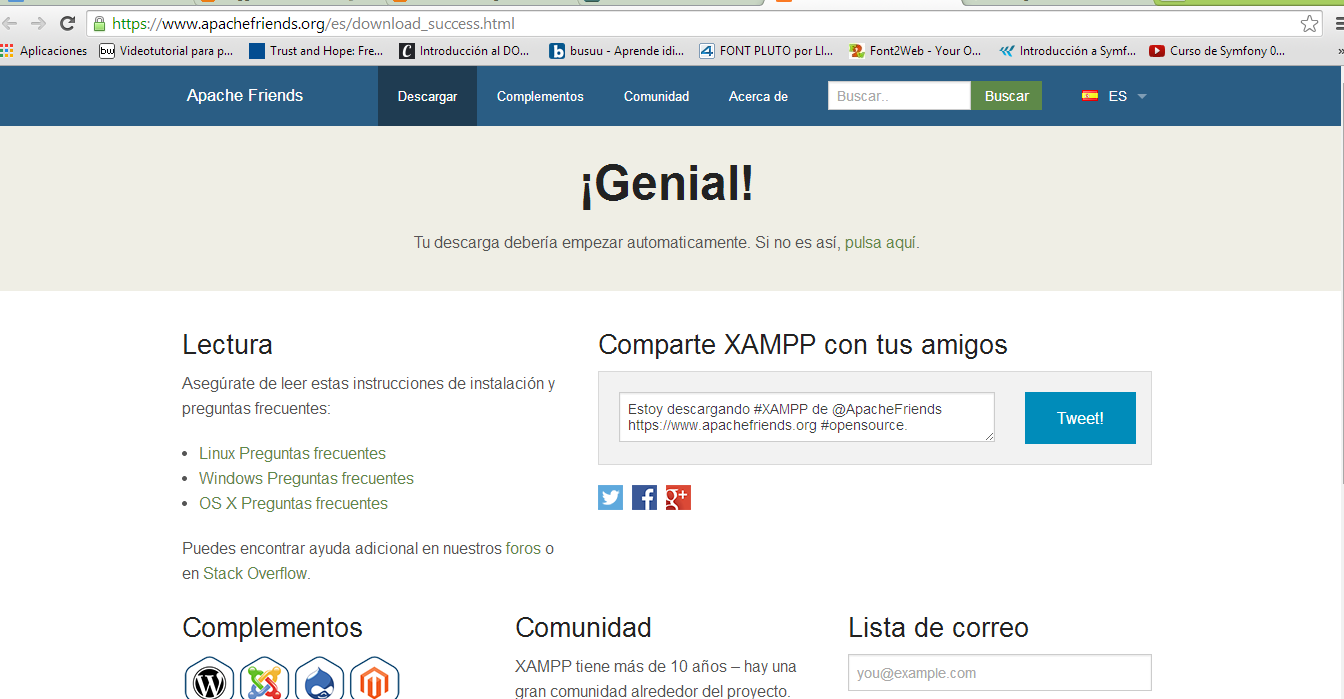Open the Font2Web bookmark
This screenshot has width=1344, height=699.
click(x=916, y=50)
